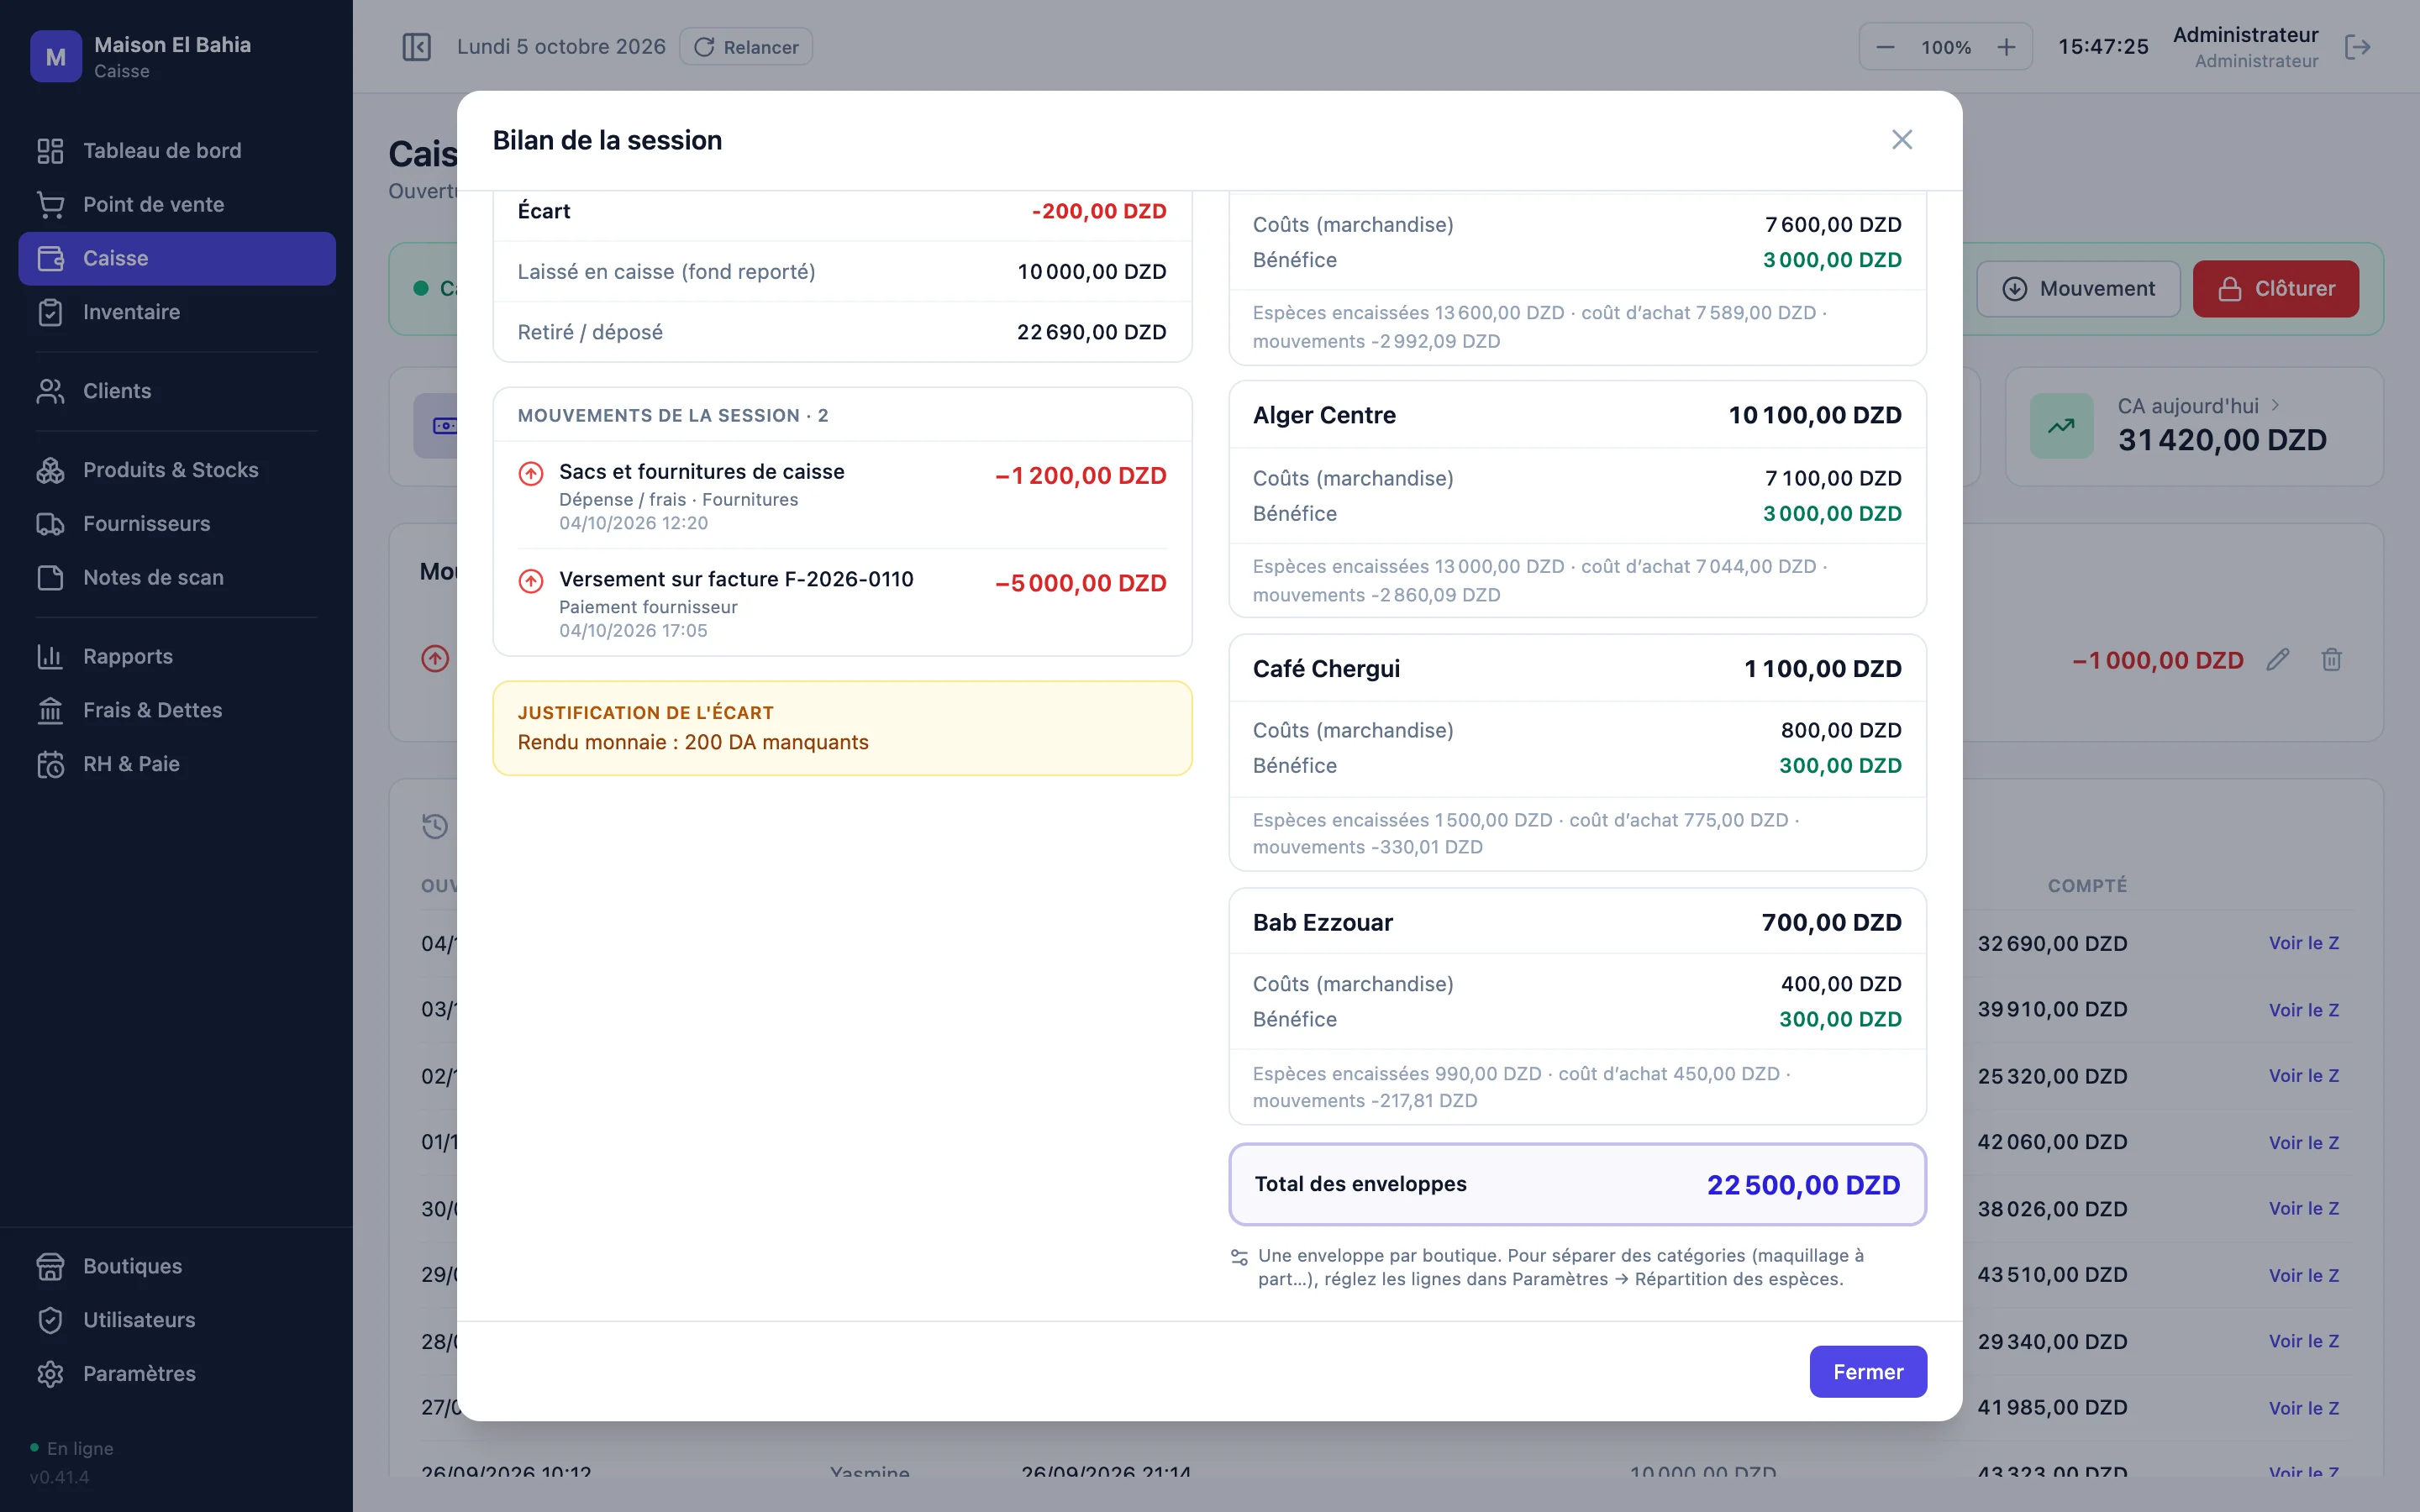Viewport: 2420px width, 1512px height.
Task: Click the RH & Paie calendar icon
Action: (50, 765)
